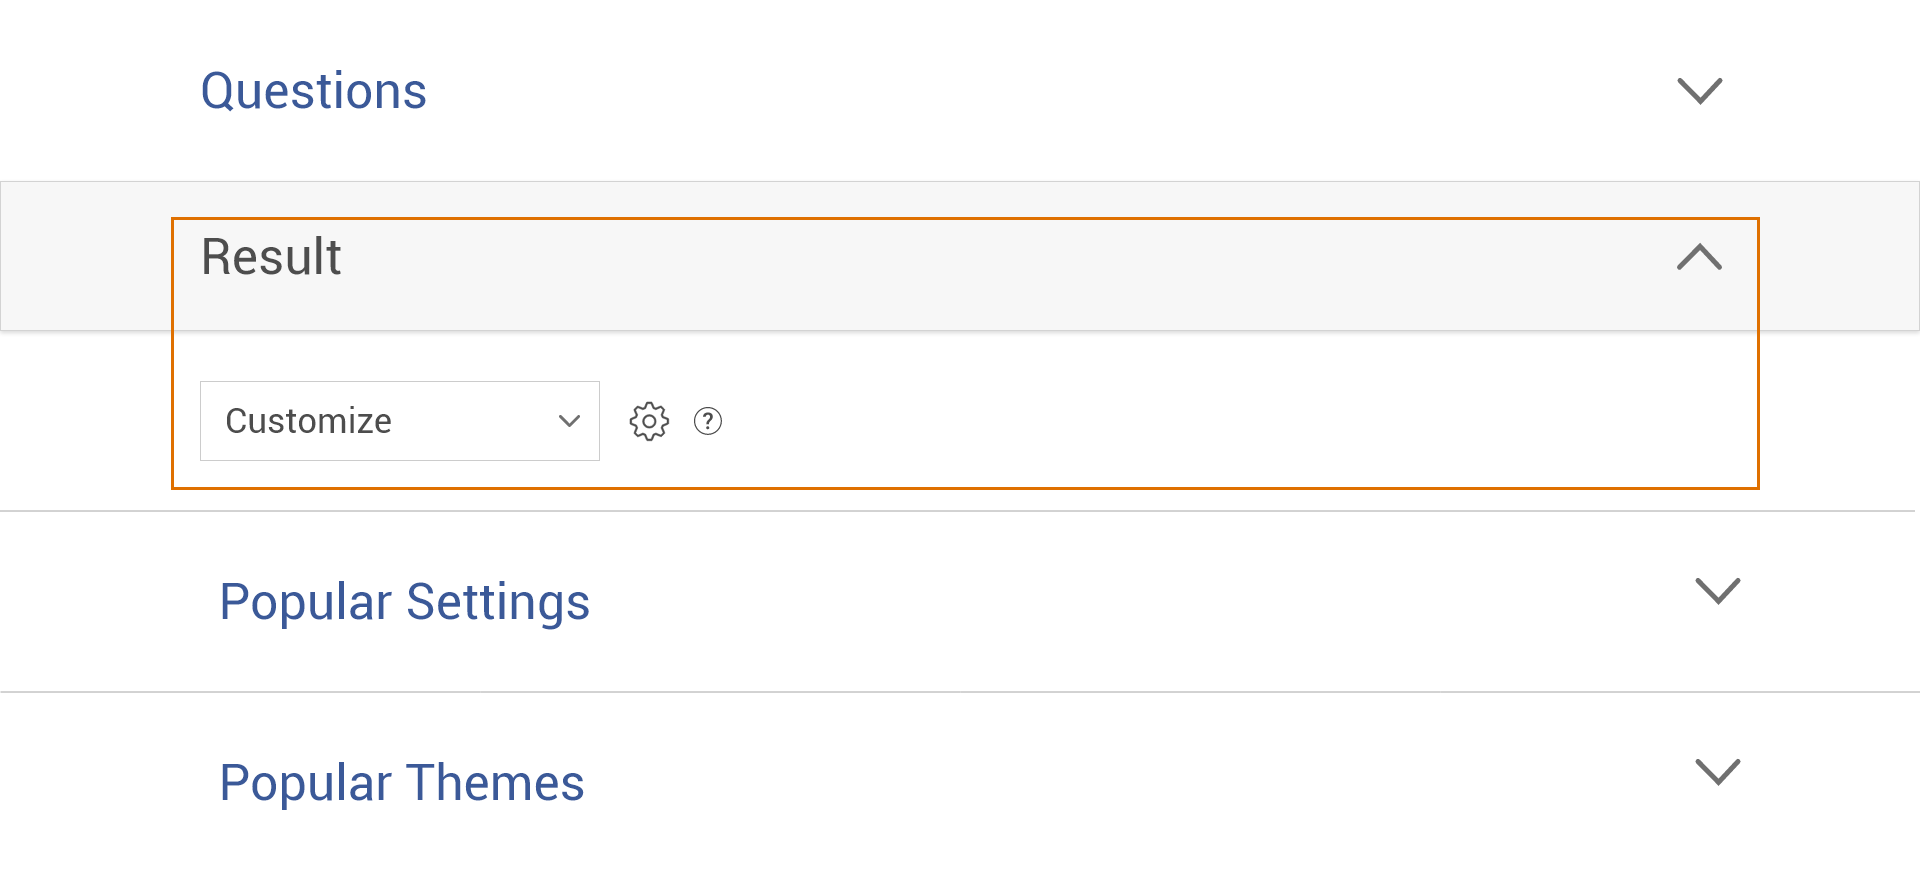Click the word Customize in the select box
This screenshot has height=873, width=1920.
(308, 421)
